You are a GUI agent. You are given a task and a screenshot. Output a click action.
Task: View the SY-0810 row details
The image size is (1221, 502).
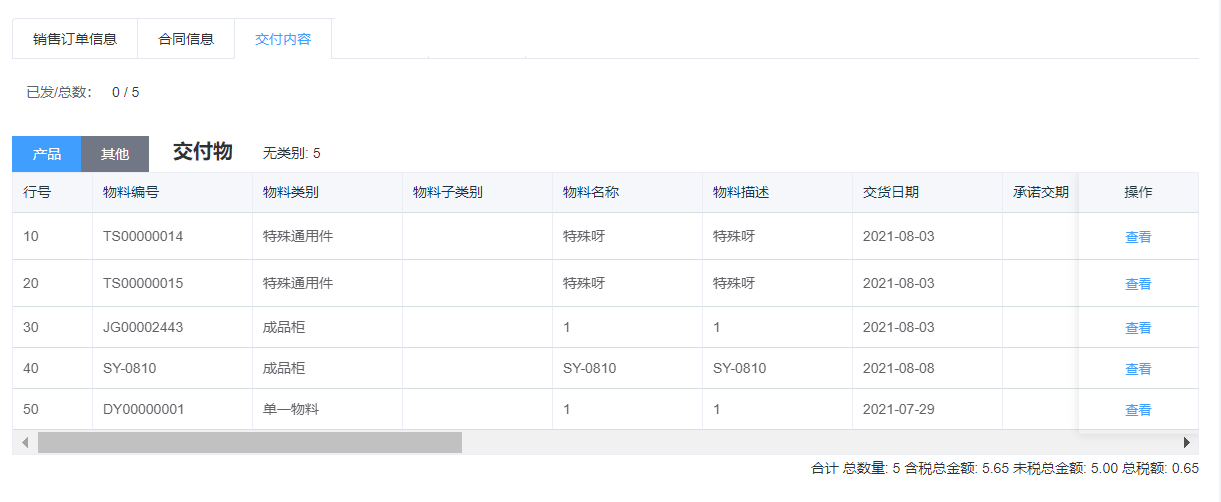[x=1138, y=369]
